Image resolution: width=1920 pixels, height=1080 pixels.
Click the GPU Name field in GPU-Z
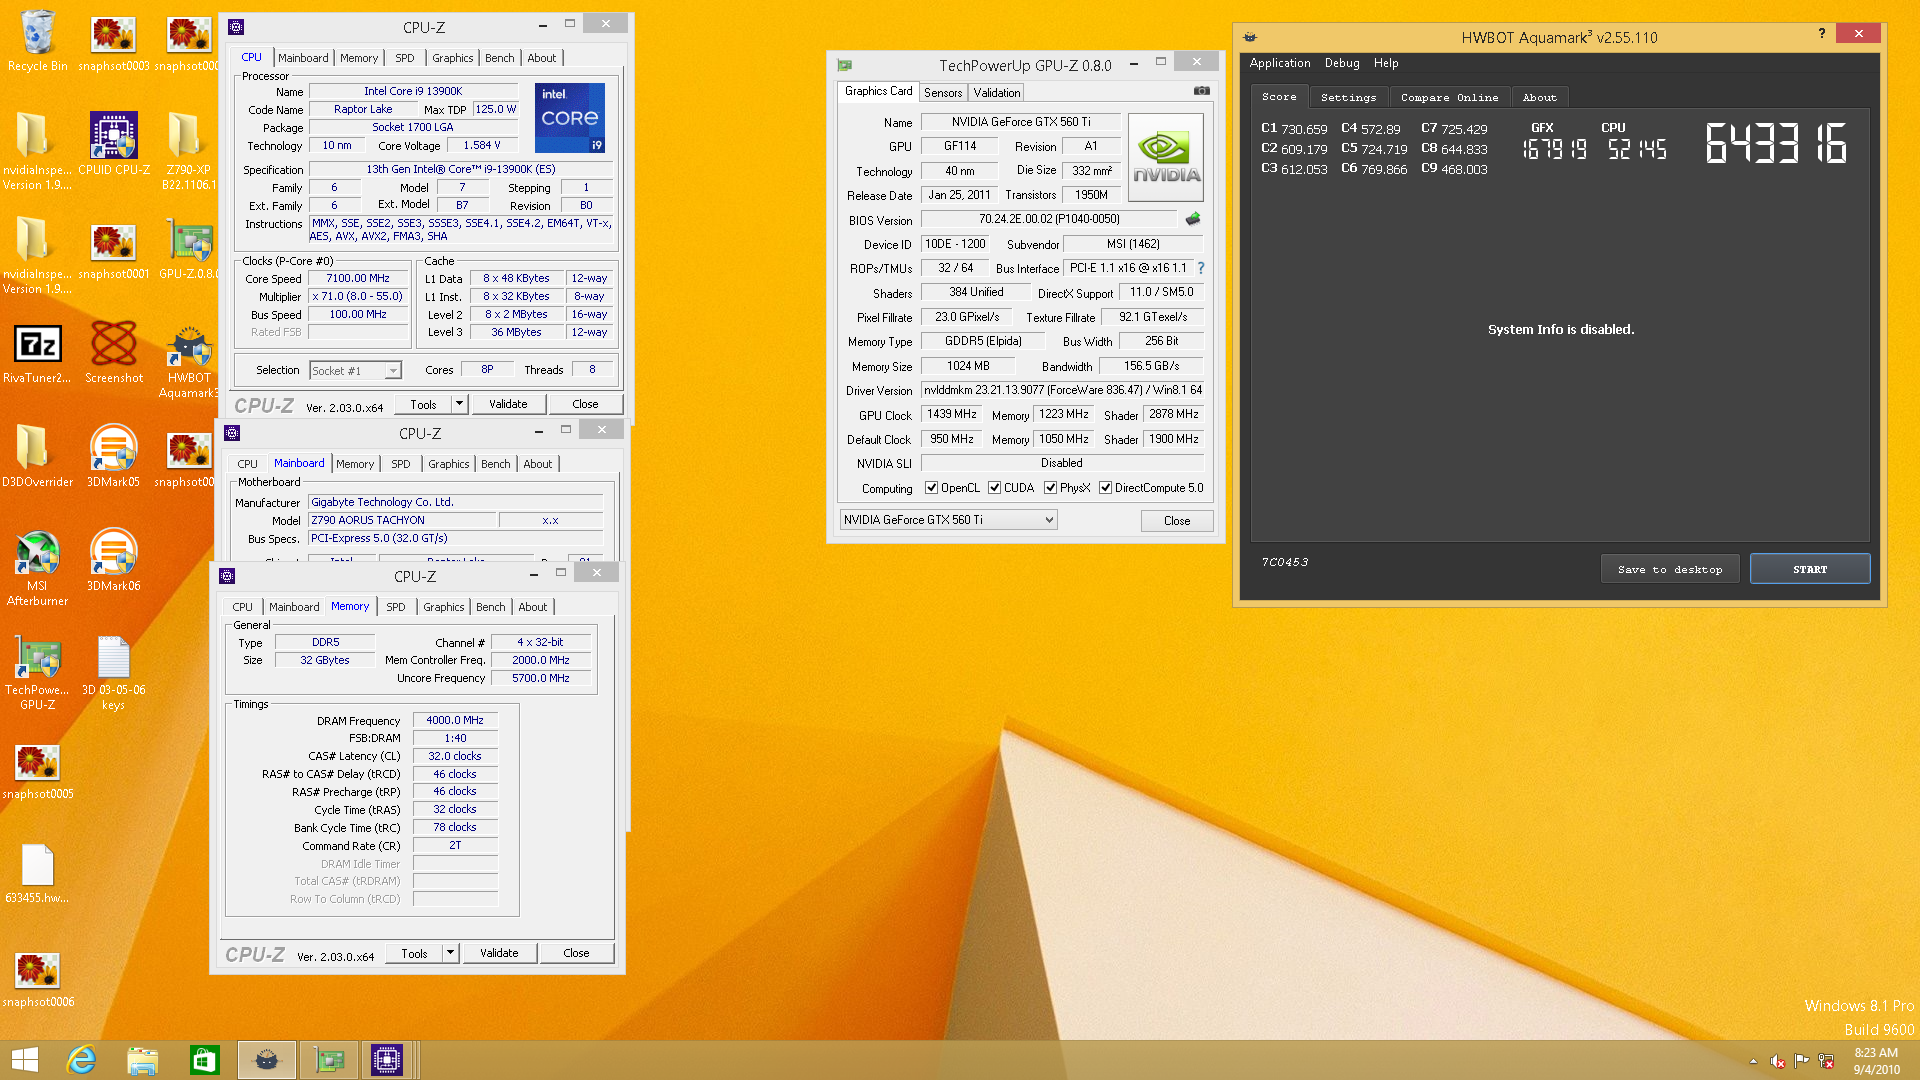tap(1021, 122)
